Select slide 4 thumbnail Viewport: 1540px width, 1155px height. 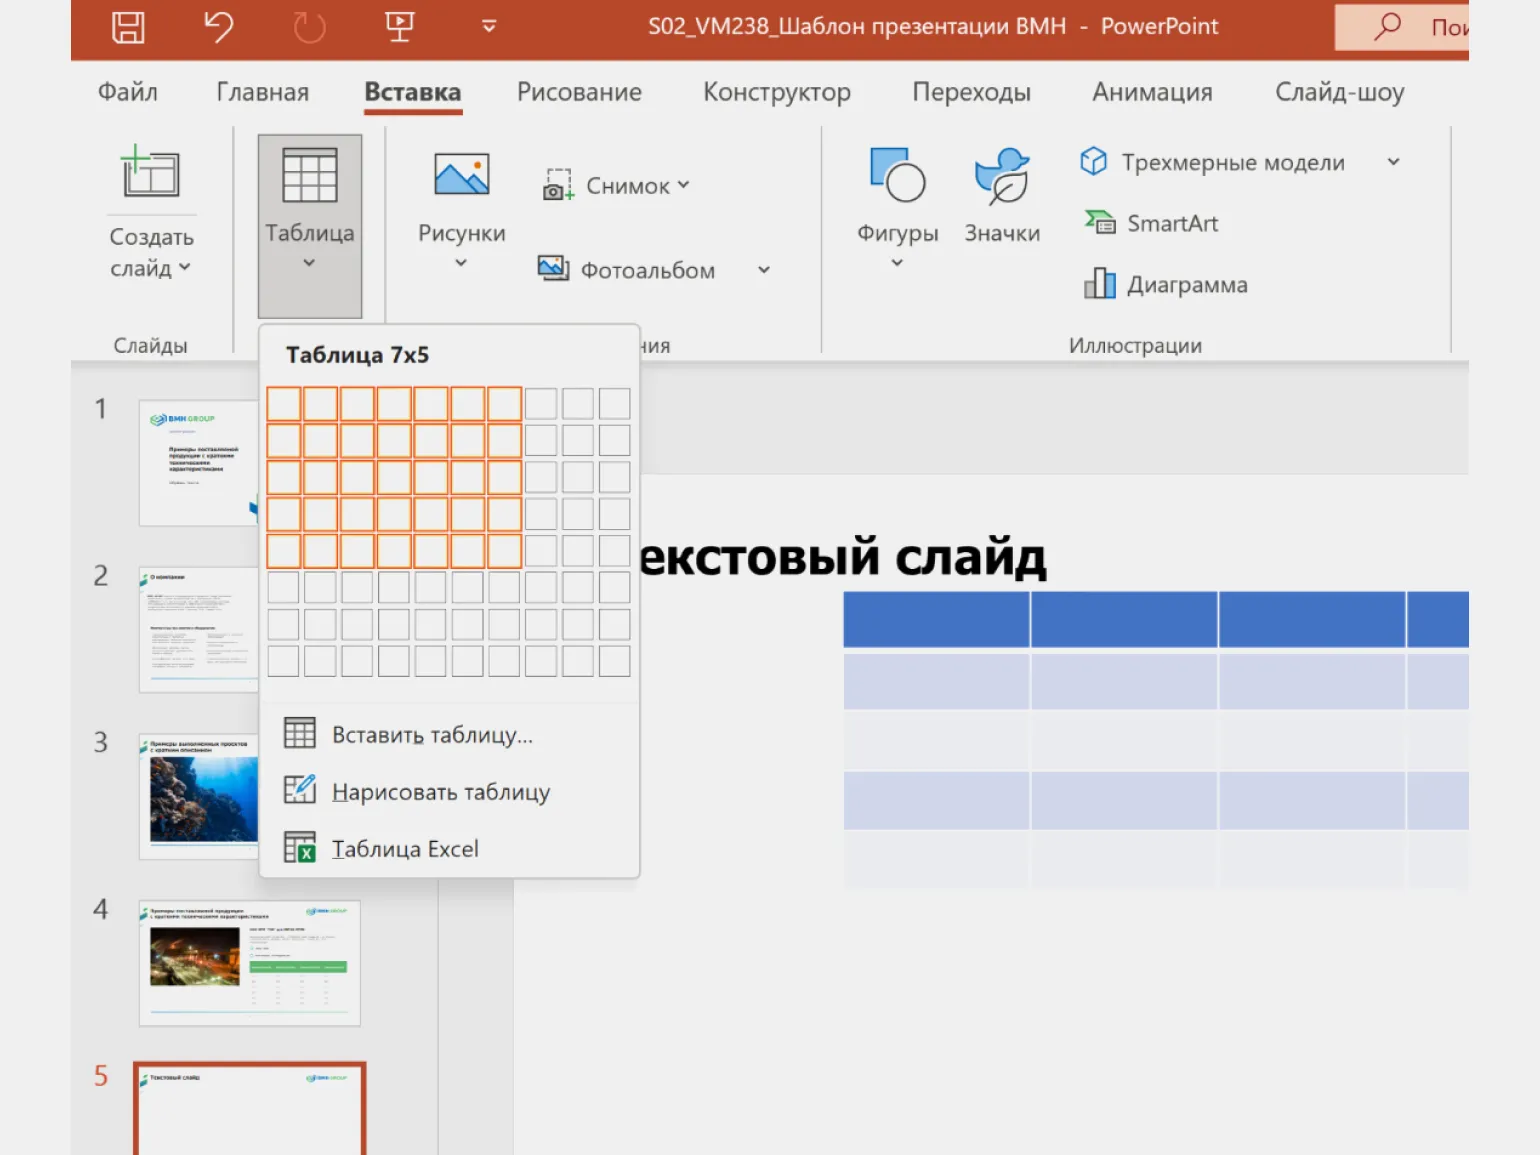249,963
